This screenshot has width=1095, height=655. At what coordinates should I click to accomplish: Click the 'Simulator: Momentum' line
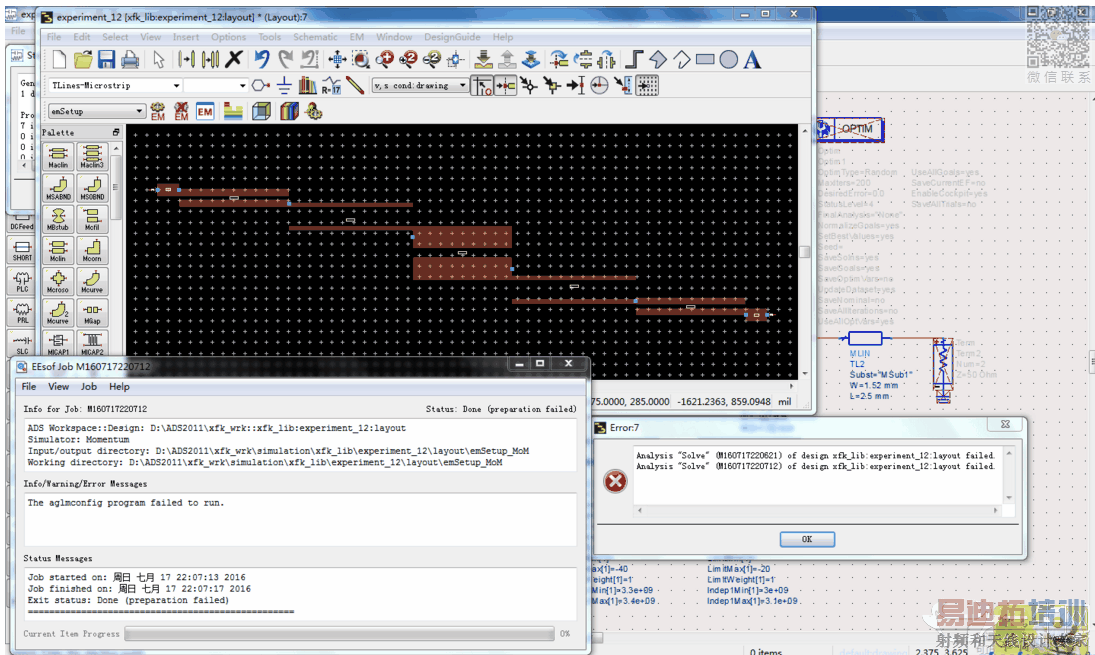click(78, 439)
